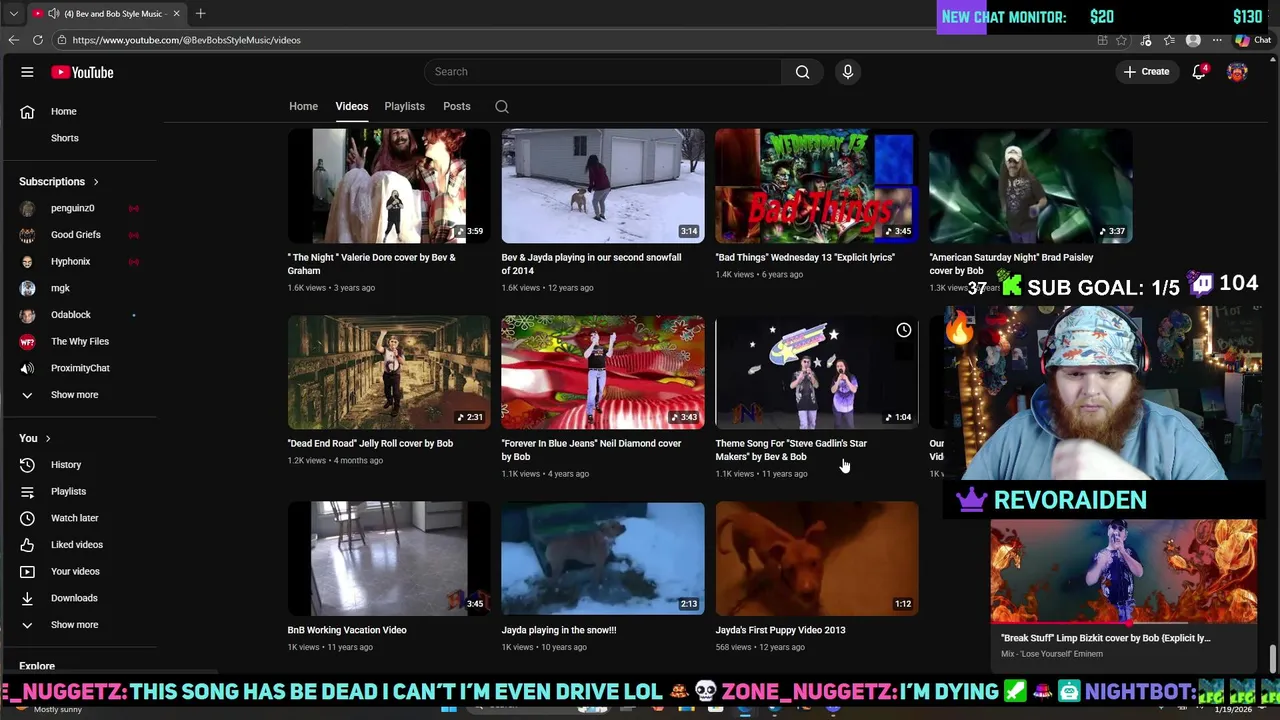Add Theme Song video to Watch later
Screen dimensions: 1280x720
point(903,330)
